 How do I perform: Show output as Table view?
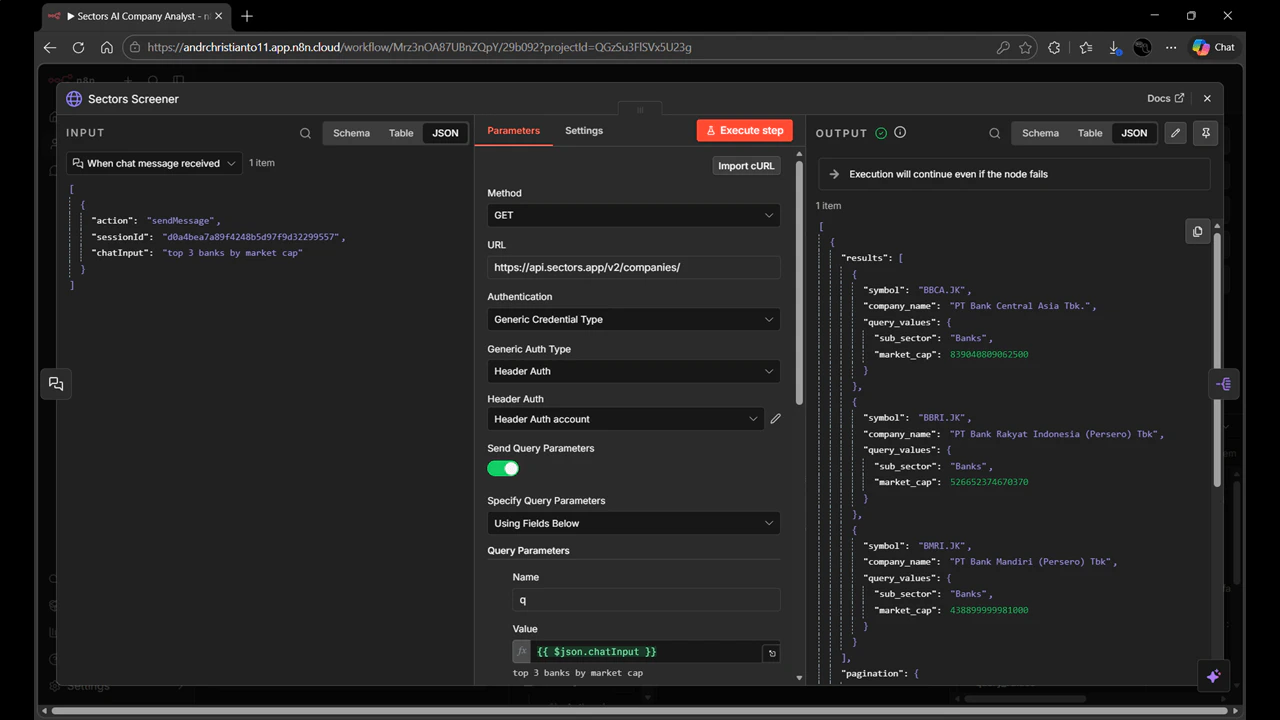tap(1090, 133)
